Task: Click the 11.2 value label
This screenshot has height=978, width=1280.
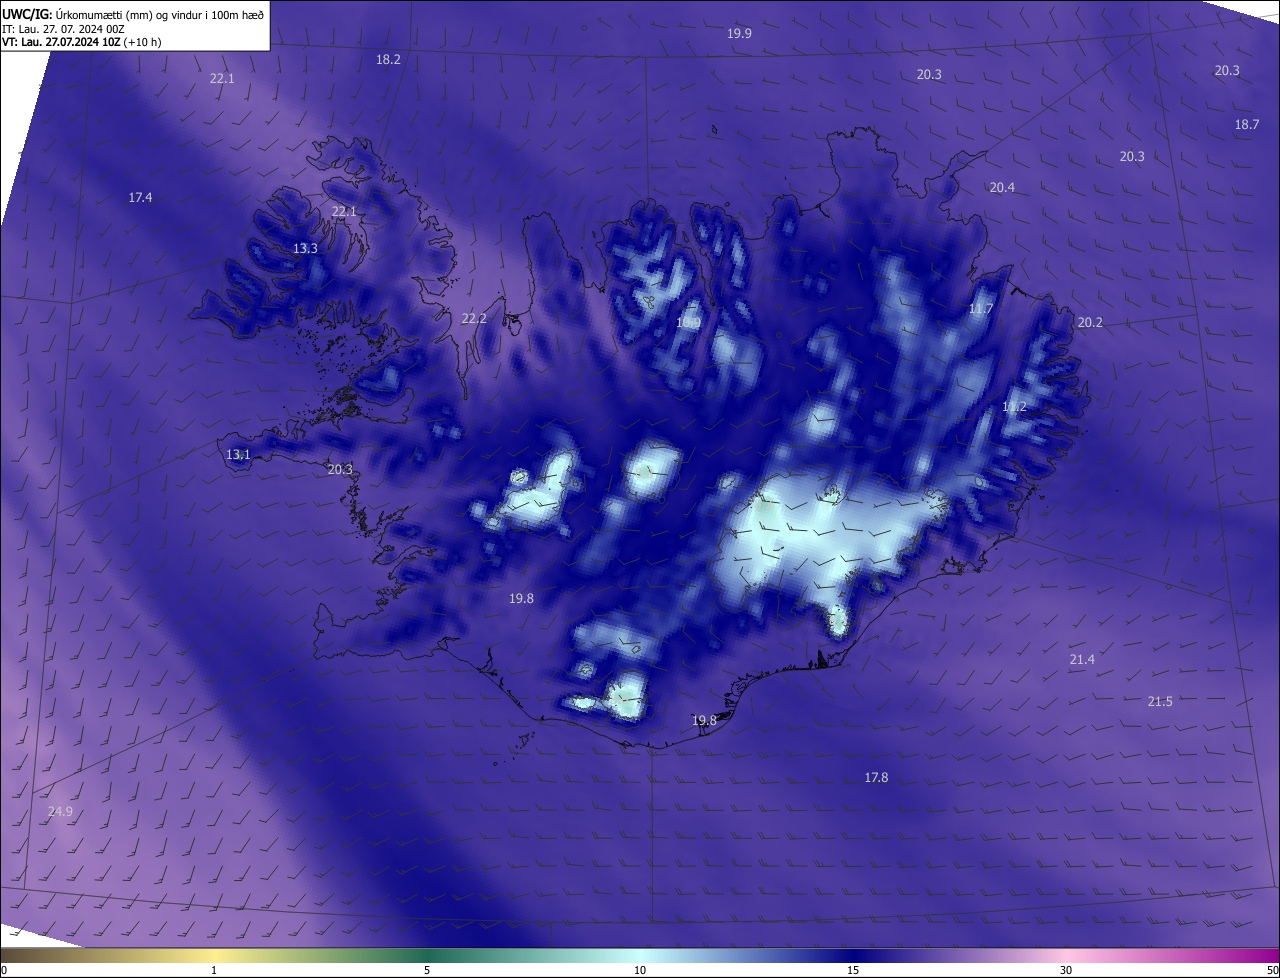Action: pyautogui.click(x=1014, y=407)
